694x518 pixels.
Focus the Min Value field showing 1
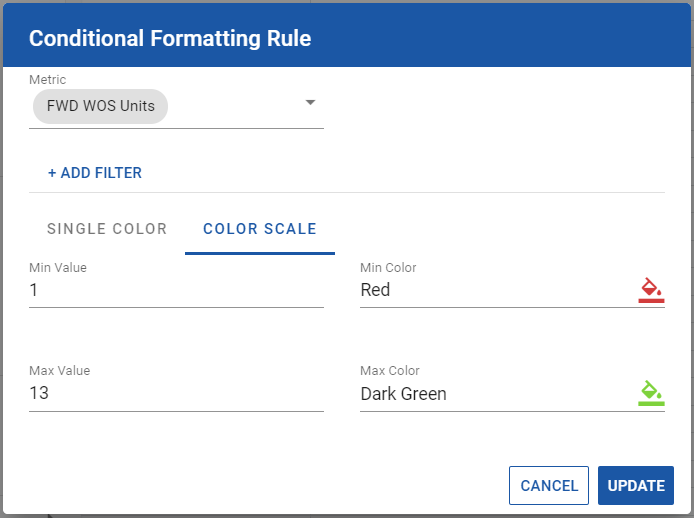point(176,290)
